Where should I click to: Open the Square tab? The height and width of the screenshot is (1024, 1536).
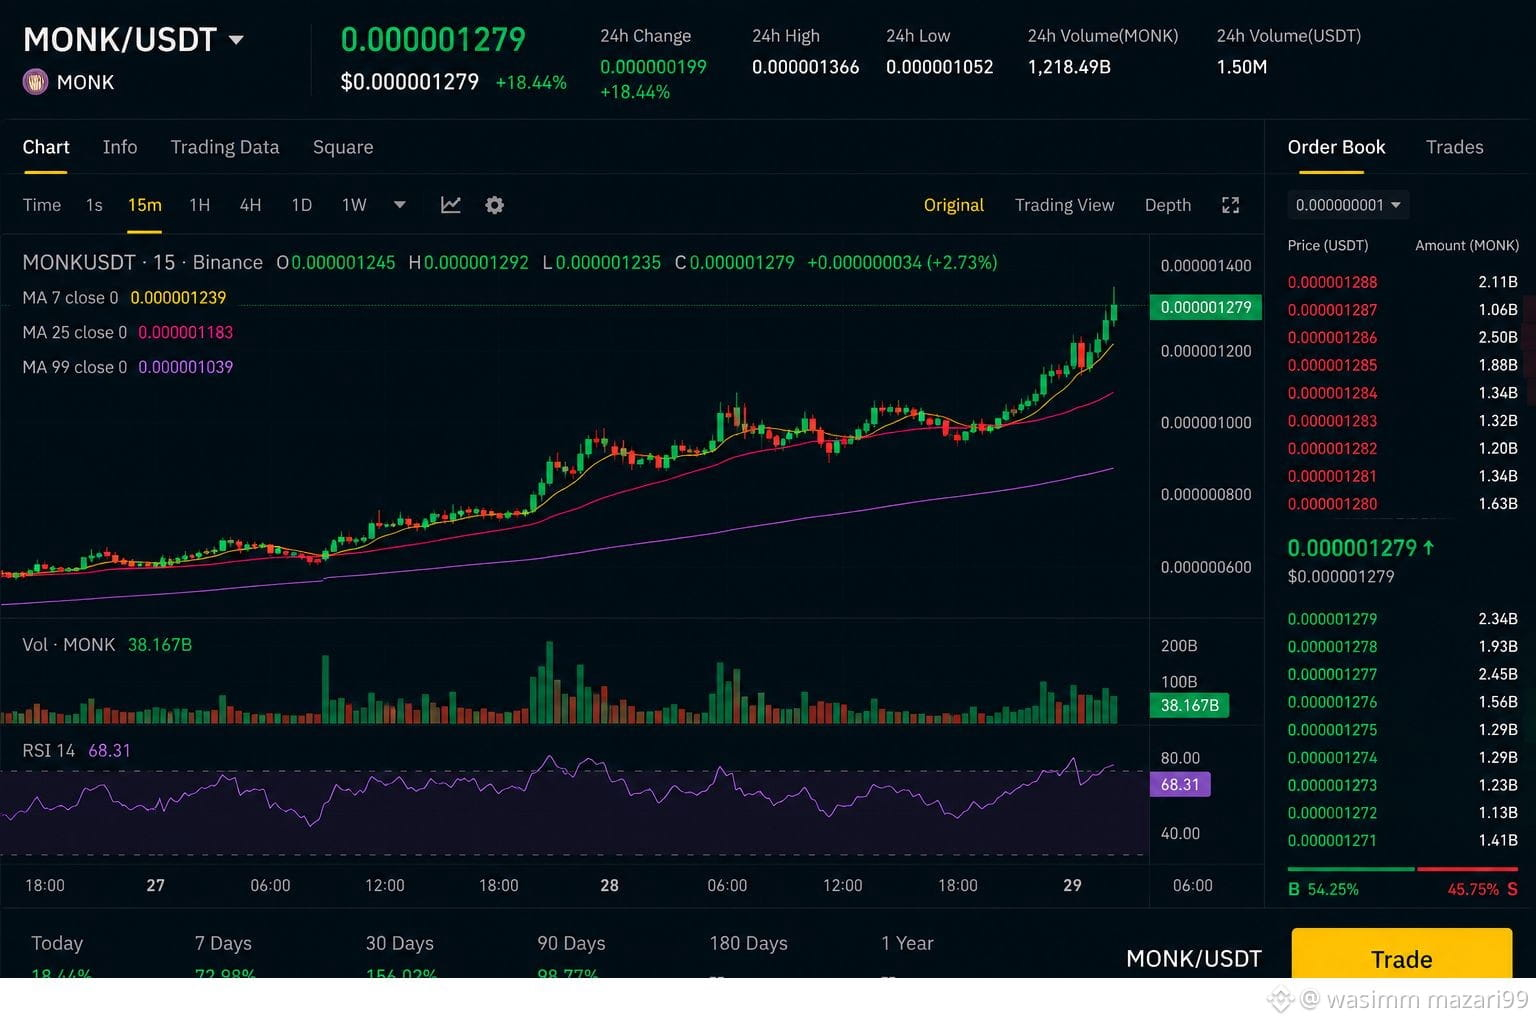(343, 147)
